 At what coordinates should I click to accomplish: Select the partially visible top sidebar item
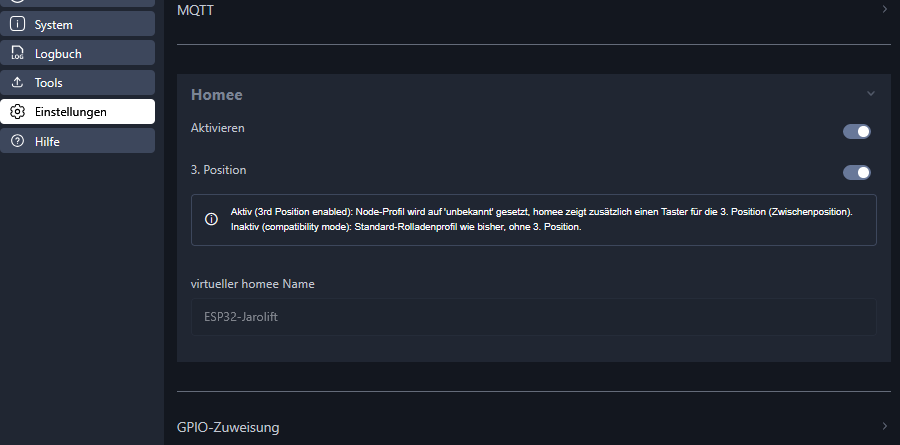77,3
